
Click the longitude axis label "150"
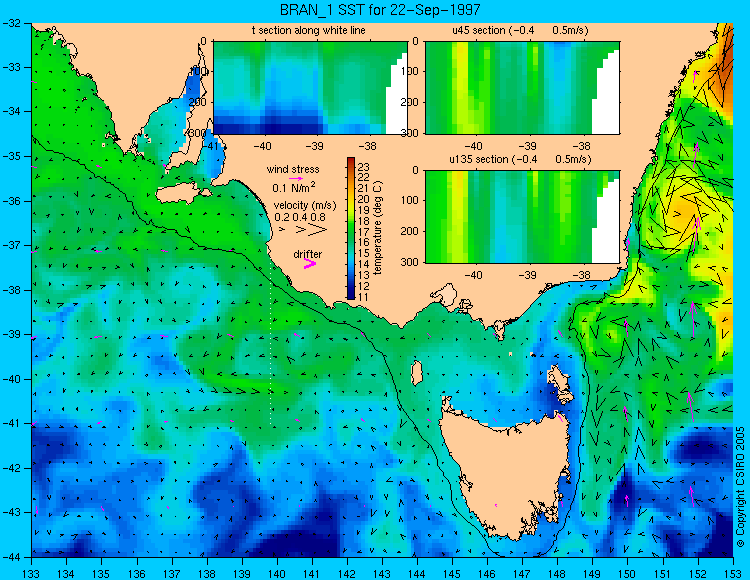628,574
